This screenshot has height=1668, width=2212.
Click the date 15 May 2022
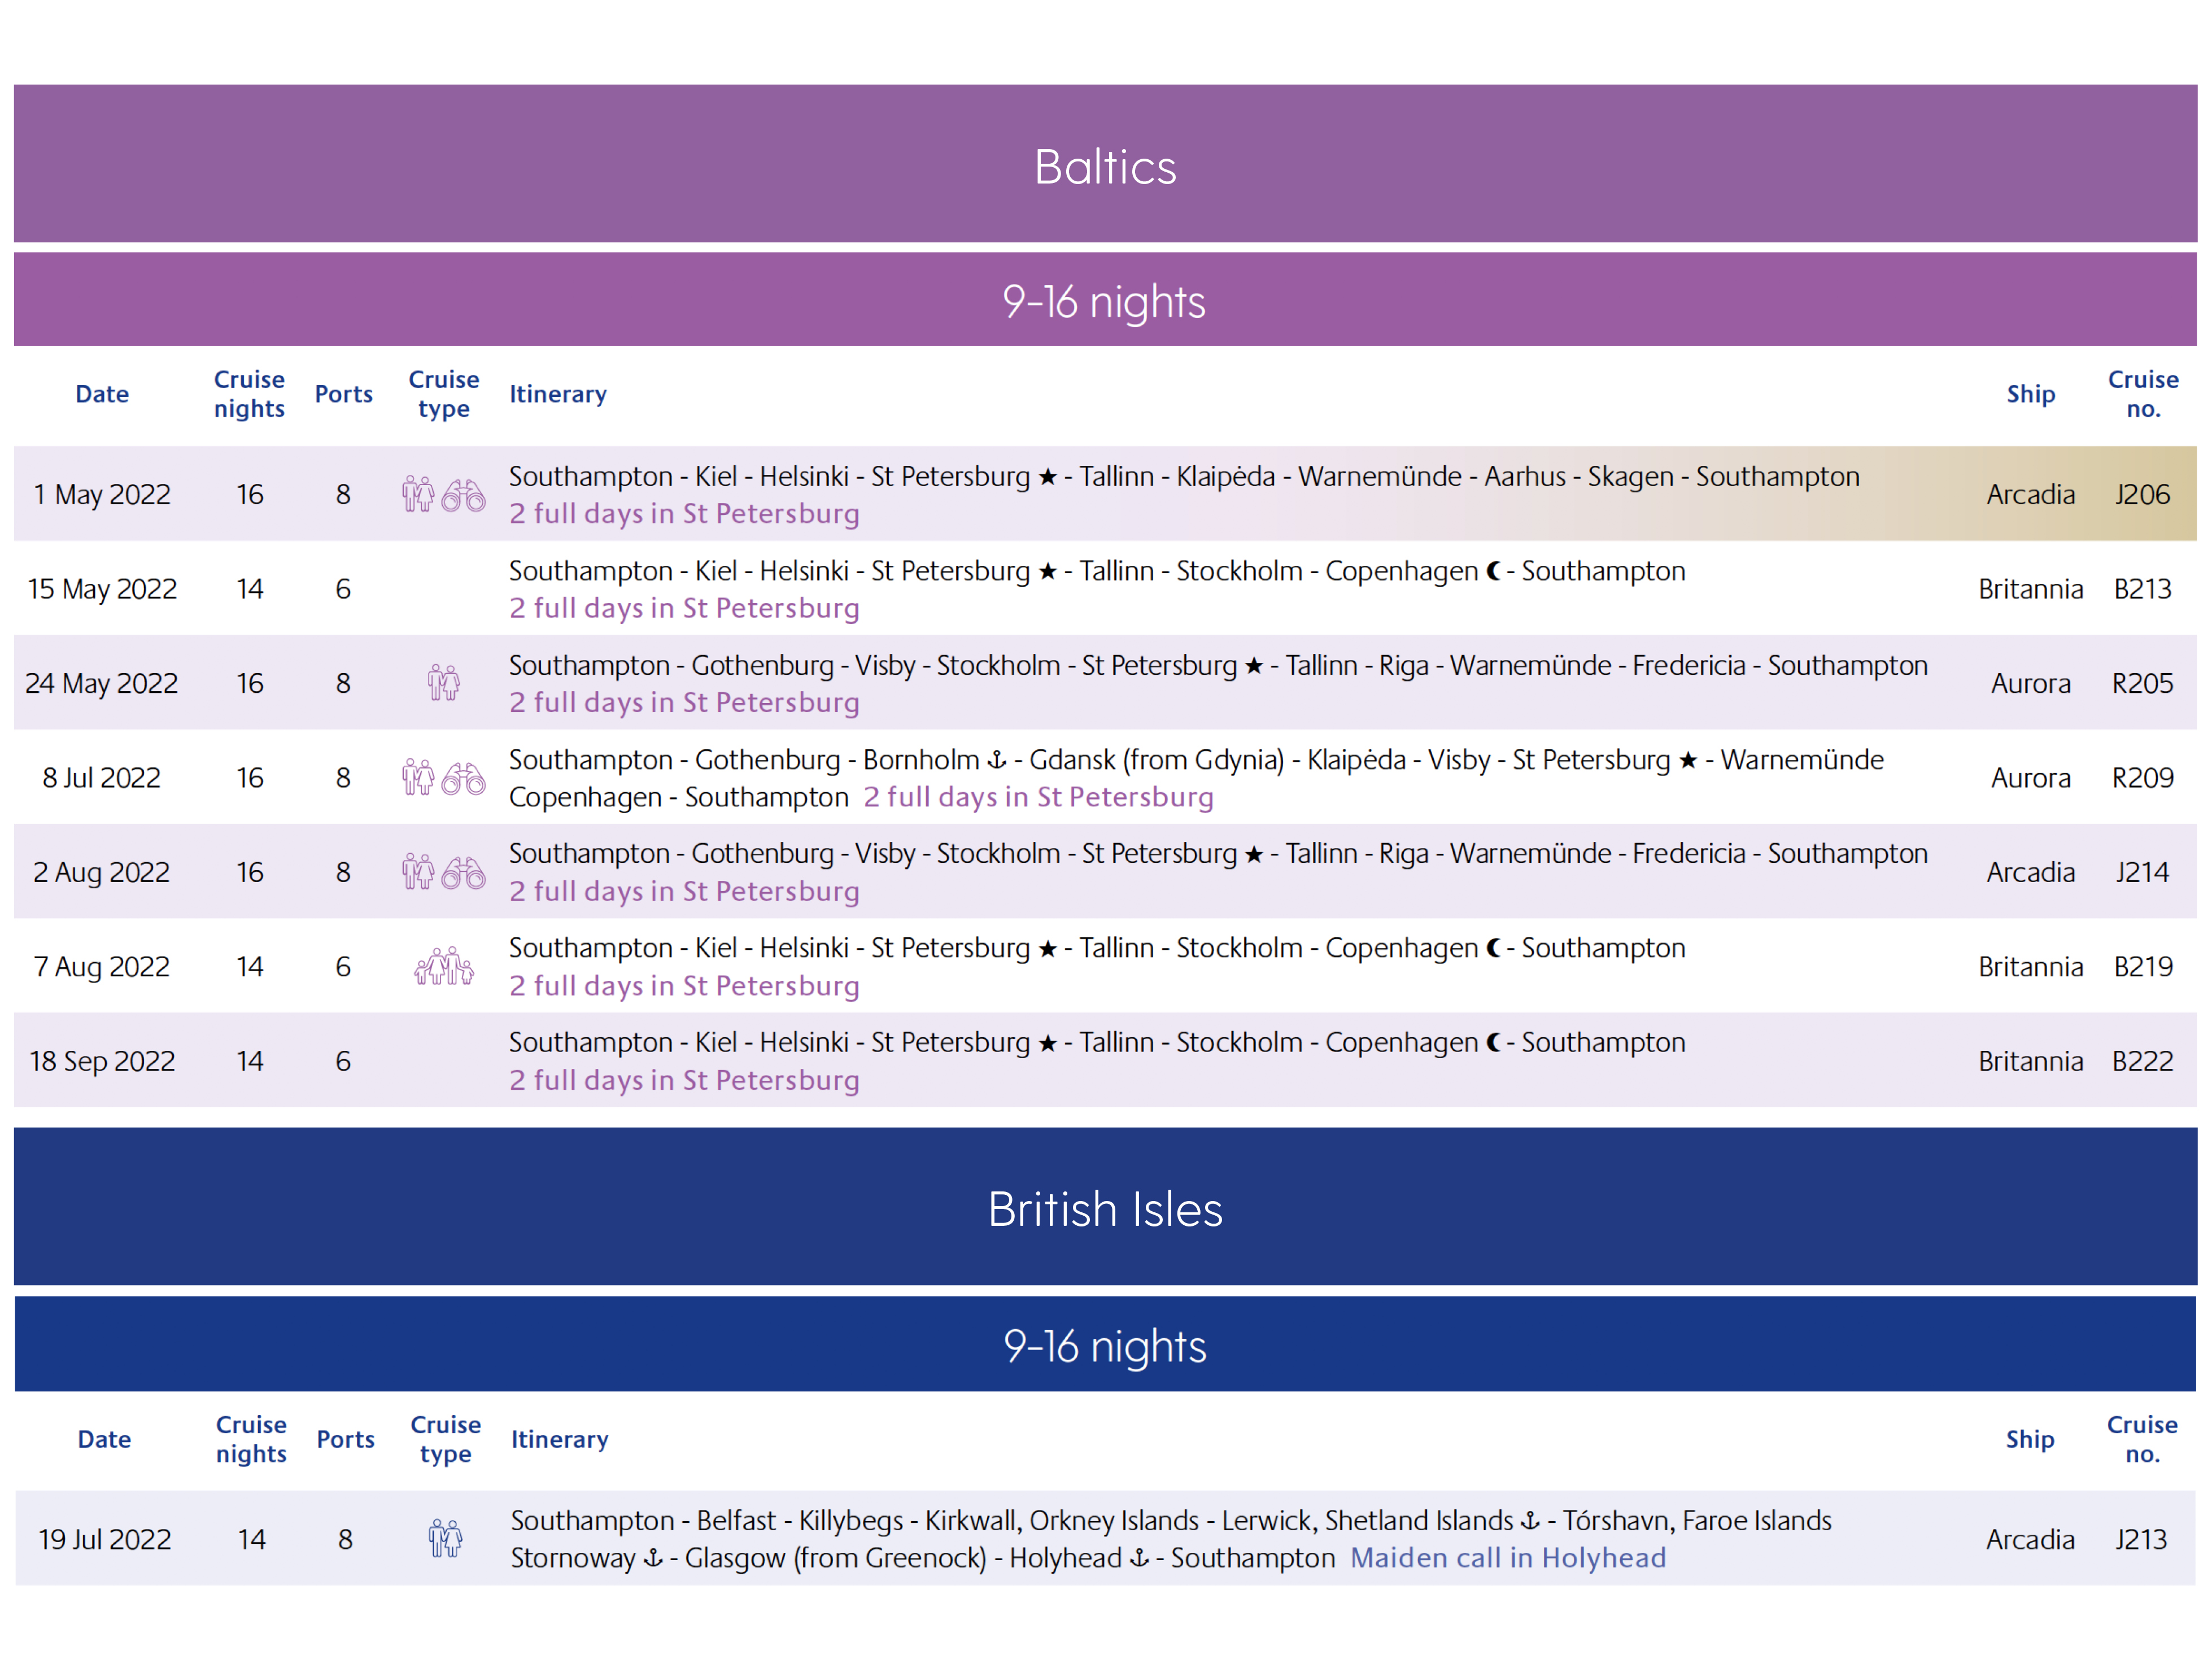click(102, 589)
